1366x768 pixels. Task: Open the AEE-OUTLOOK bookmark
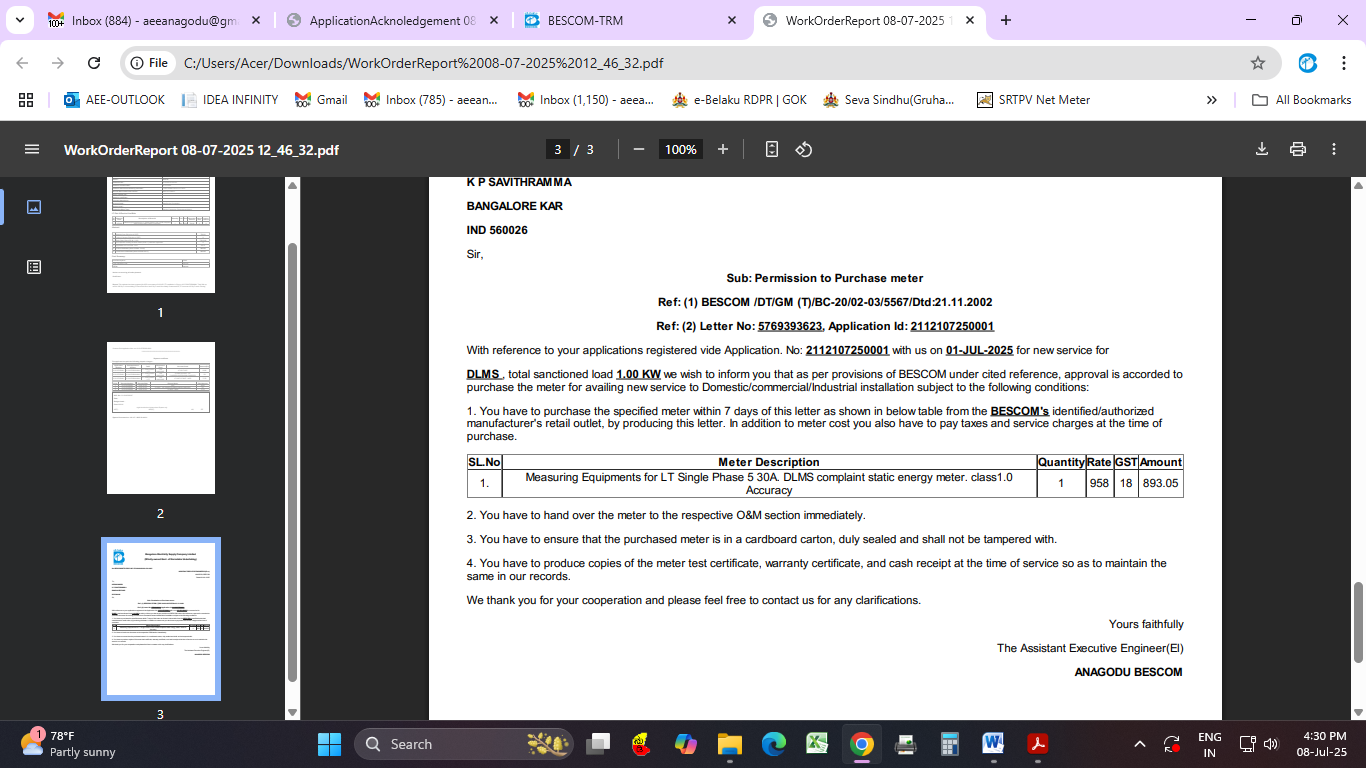(114, 100)
